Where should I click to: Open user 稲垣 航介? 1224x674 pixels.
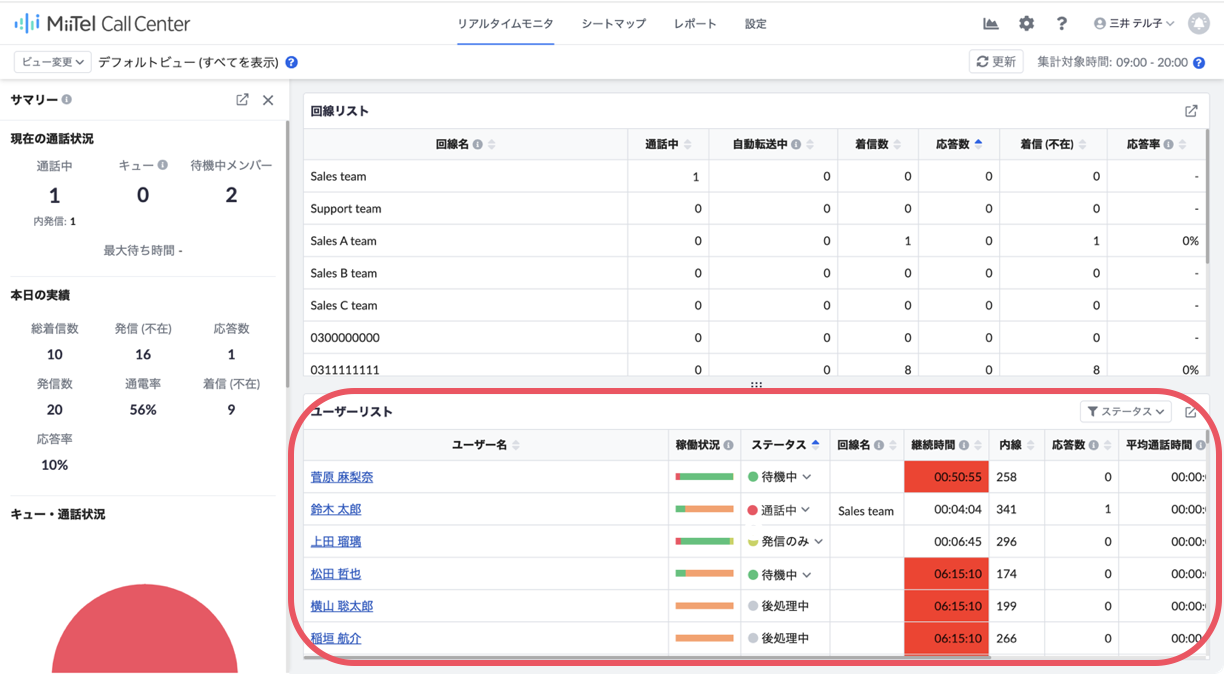(336, 638)
